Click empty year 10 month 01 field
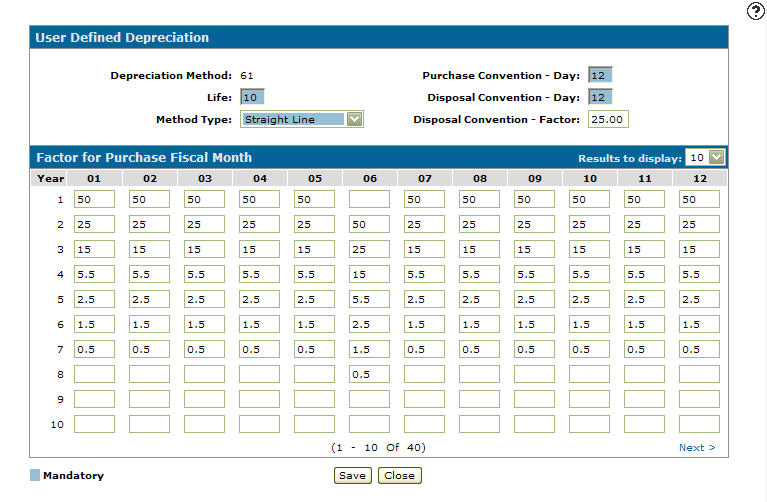This screenshot has width=767, height=502. coord(94,424)
